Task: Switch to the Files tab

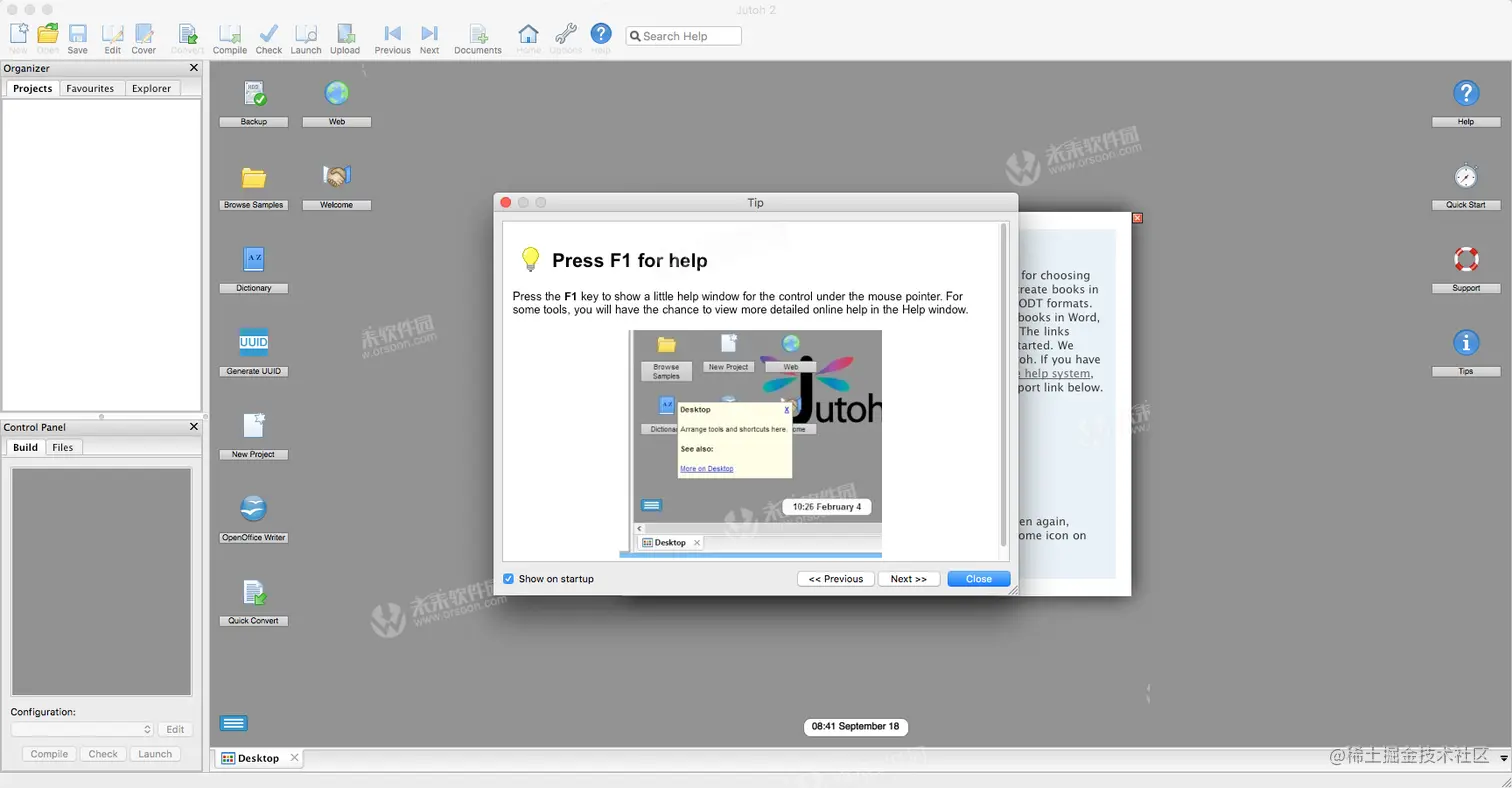Action: (63, 447)
